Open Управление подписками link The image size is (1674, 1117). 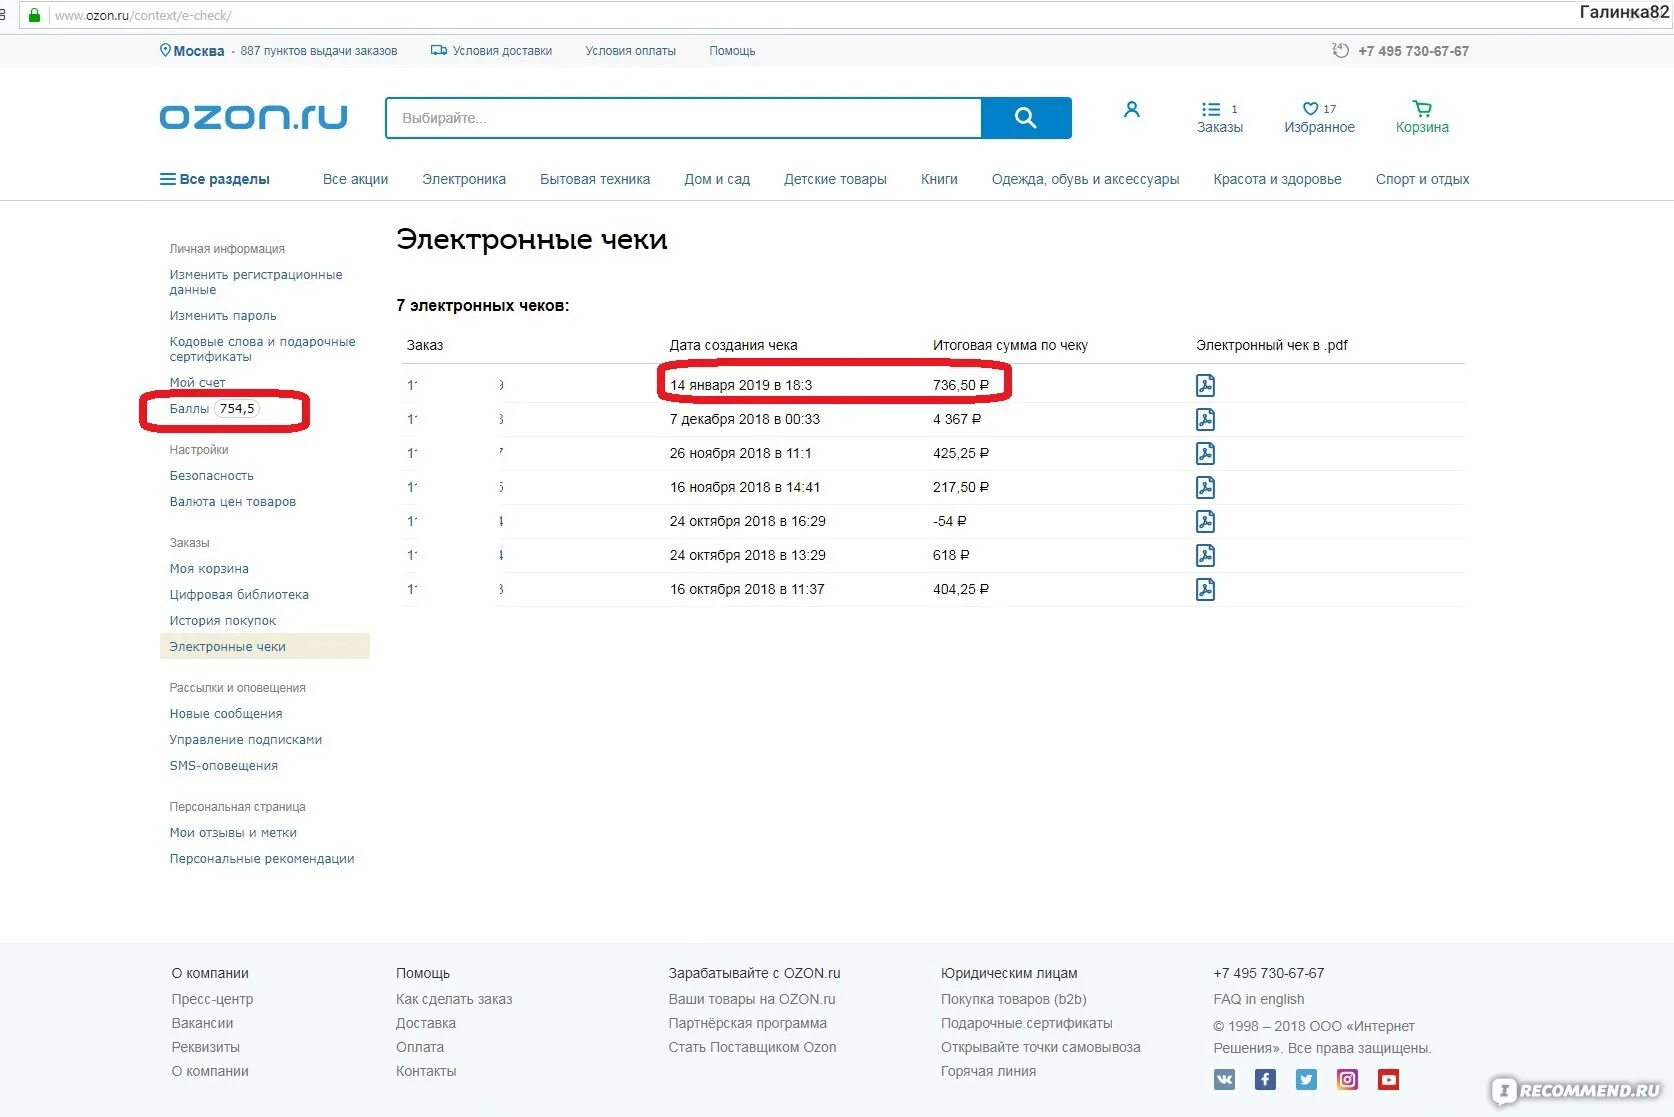tap(246, 740)
